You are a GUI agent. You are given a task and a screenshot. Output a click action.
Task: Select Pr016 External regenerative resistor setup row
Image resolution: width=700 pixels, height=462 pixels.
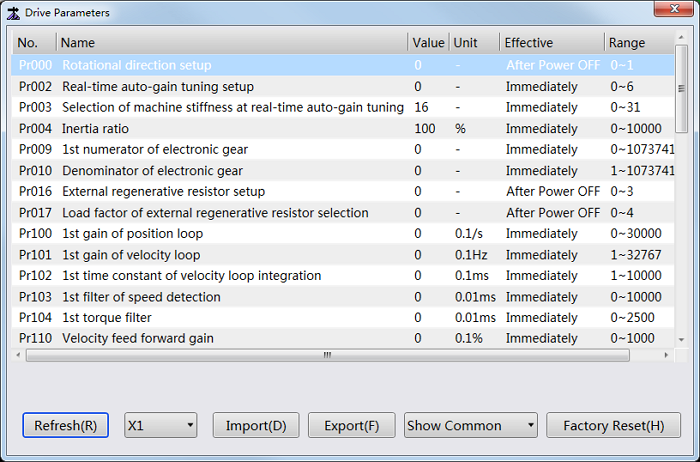(x=343, y=191)
